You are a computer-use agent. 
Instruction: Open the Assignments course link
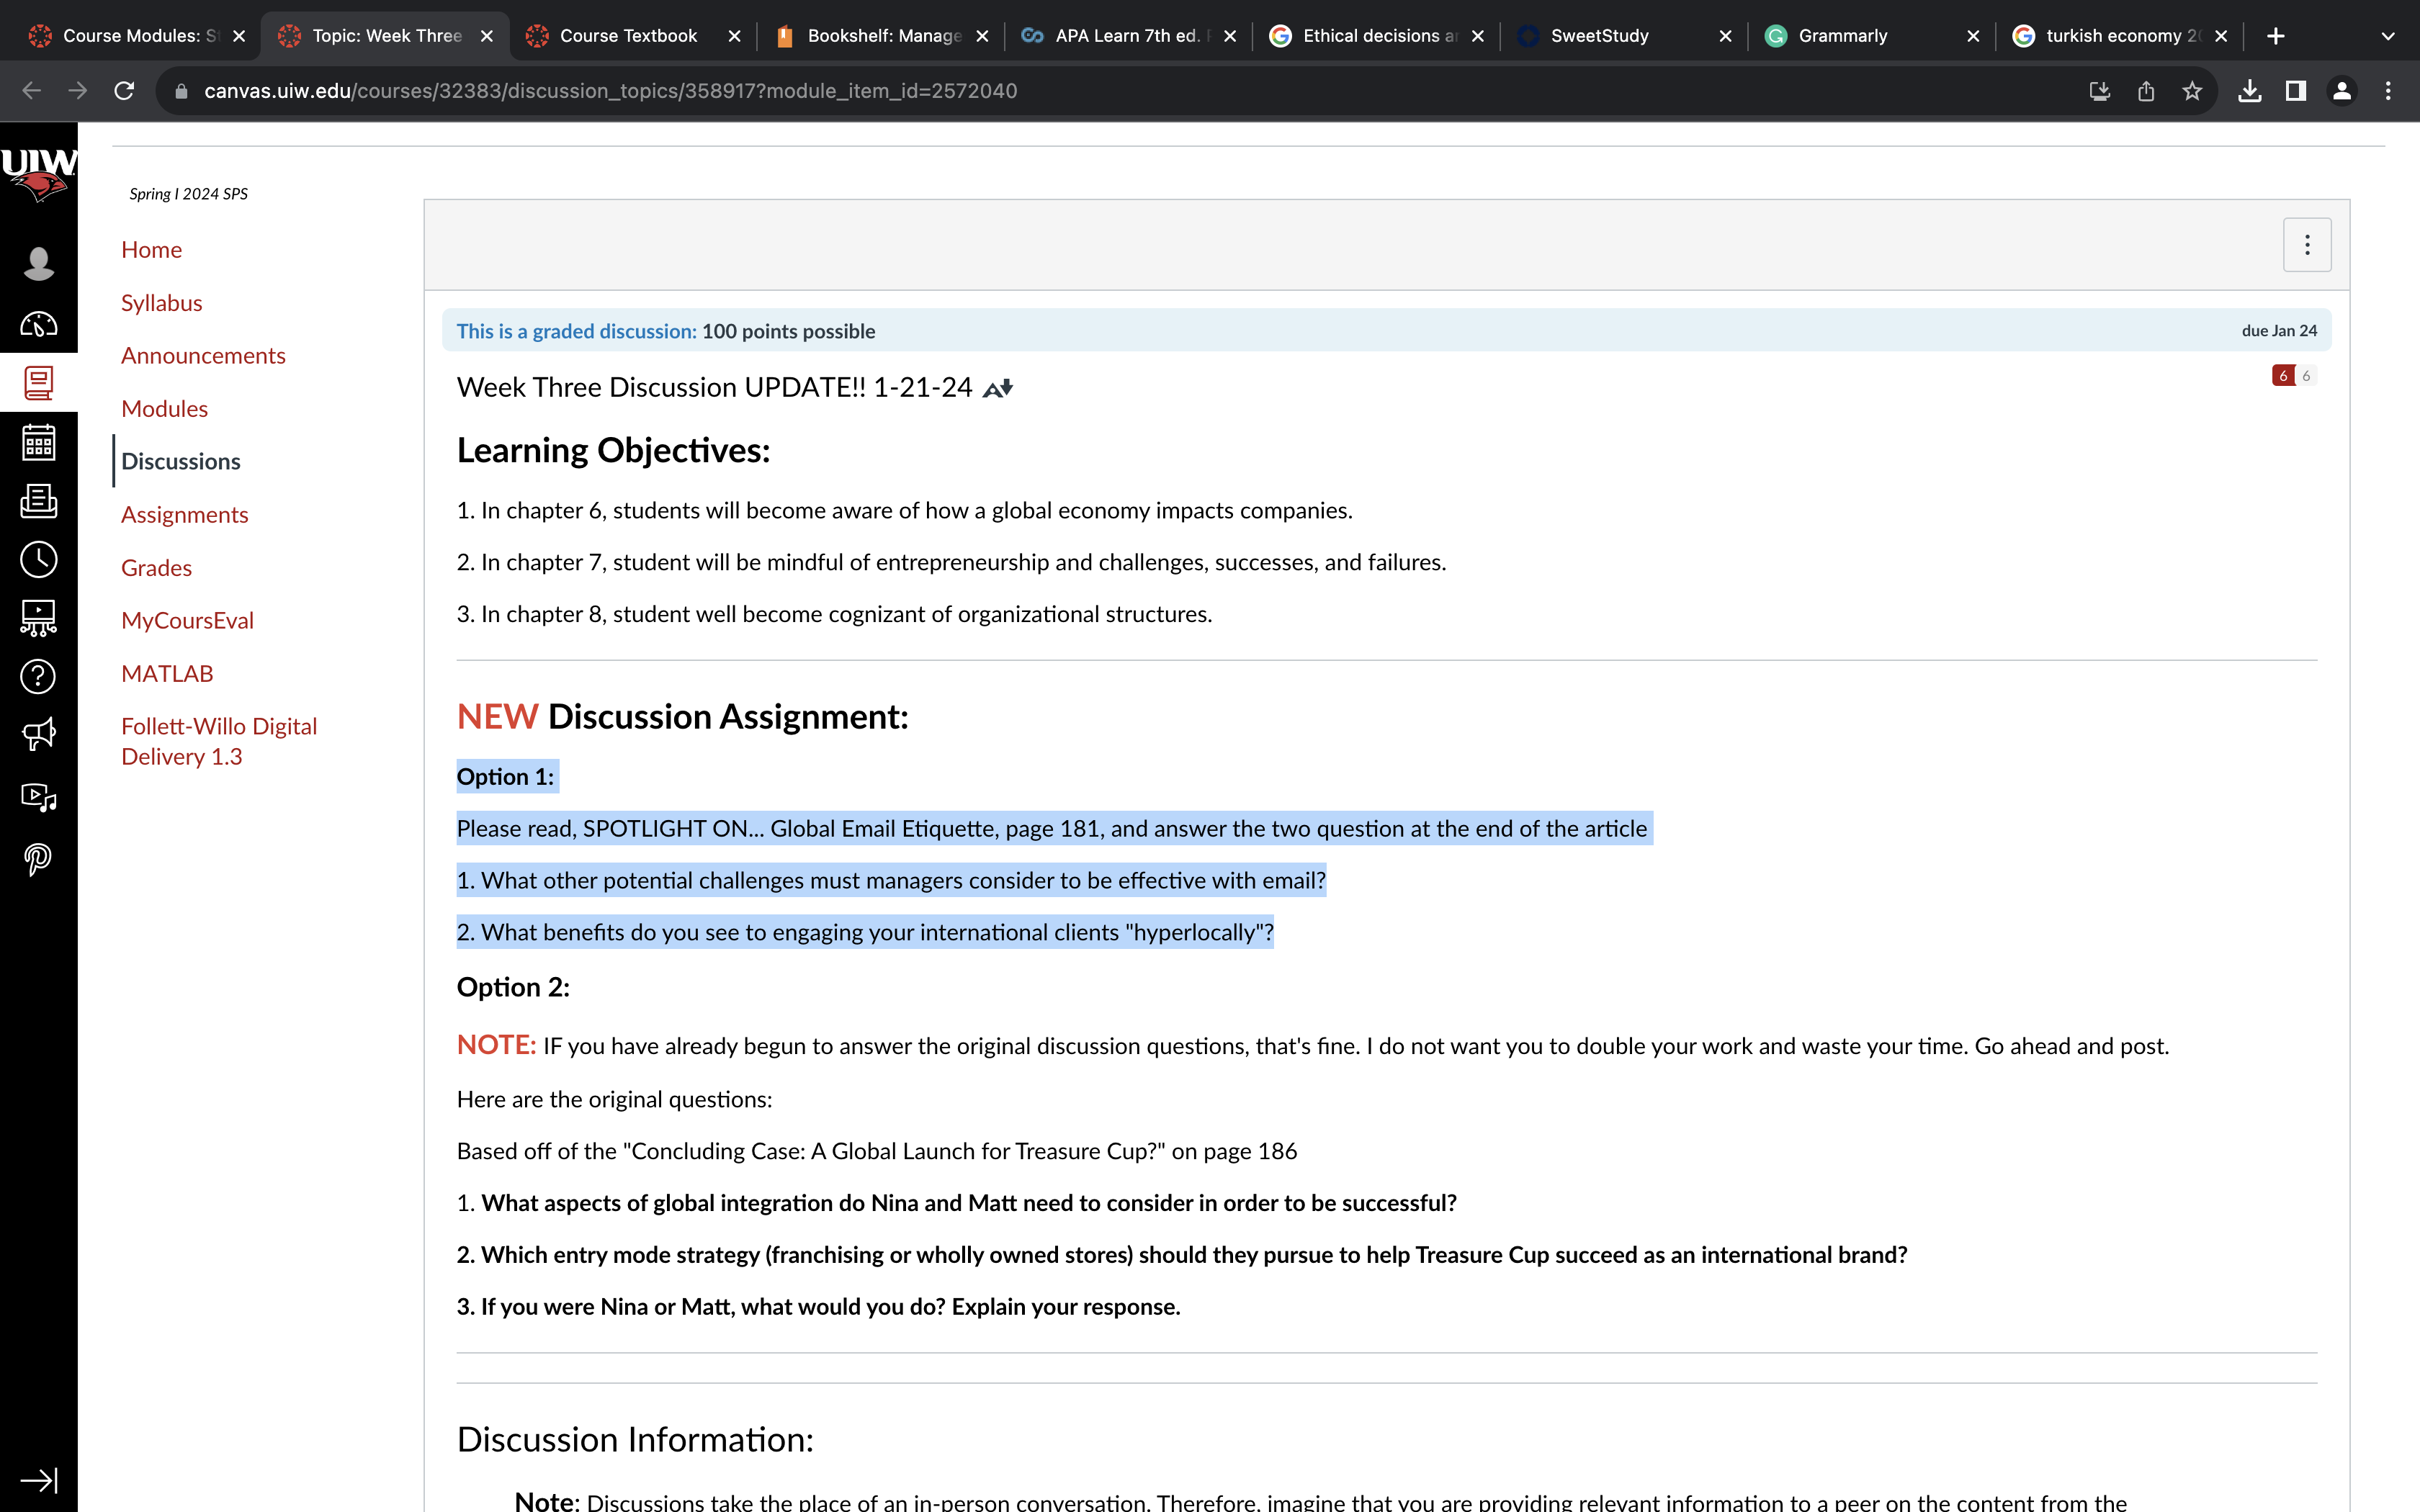coord(184,515)
